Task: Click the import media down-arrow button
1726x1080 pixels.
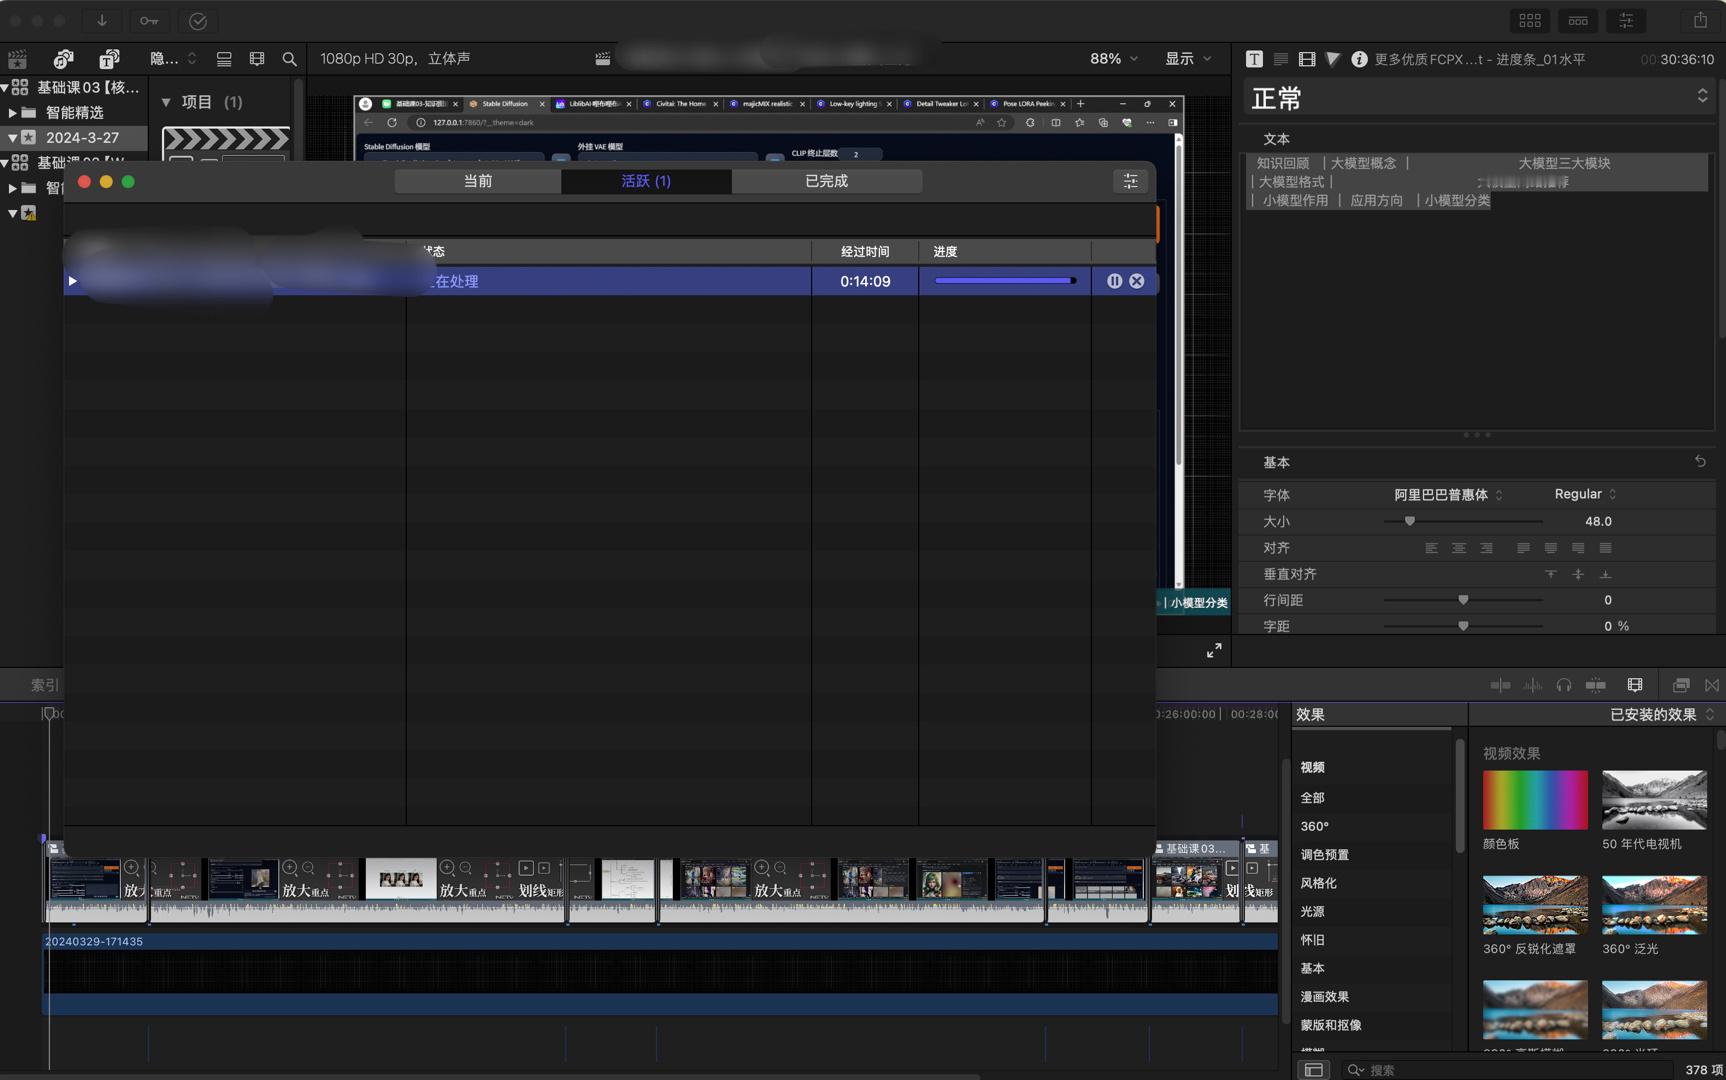Action: [x=102, y=20]
